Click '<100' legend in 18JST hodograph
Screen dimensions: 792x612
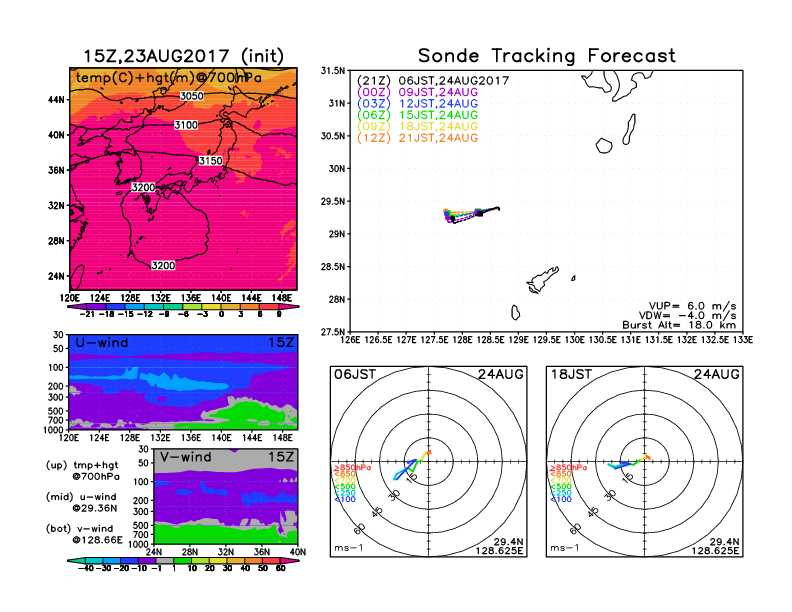561,499
